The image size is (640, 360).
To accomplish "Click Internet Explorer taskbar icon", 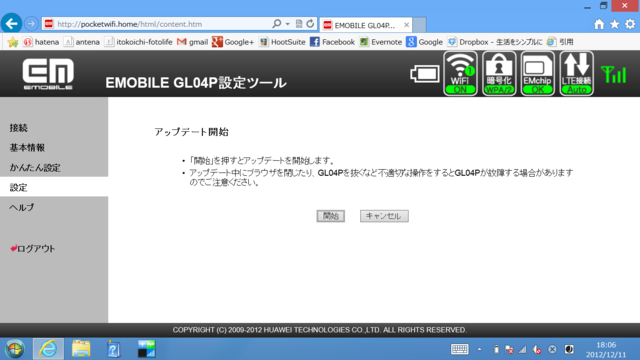I will [48, 349].
